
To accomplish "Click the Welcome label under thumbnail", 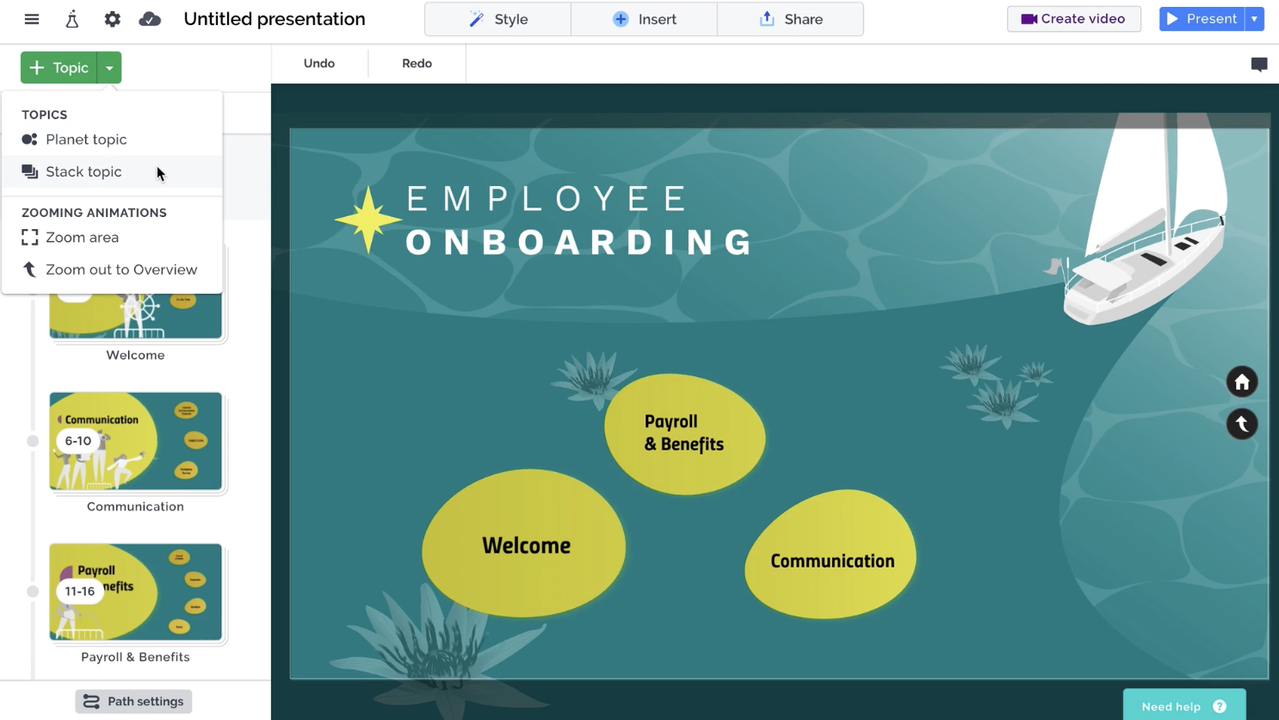I will pos(135,355).
